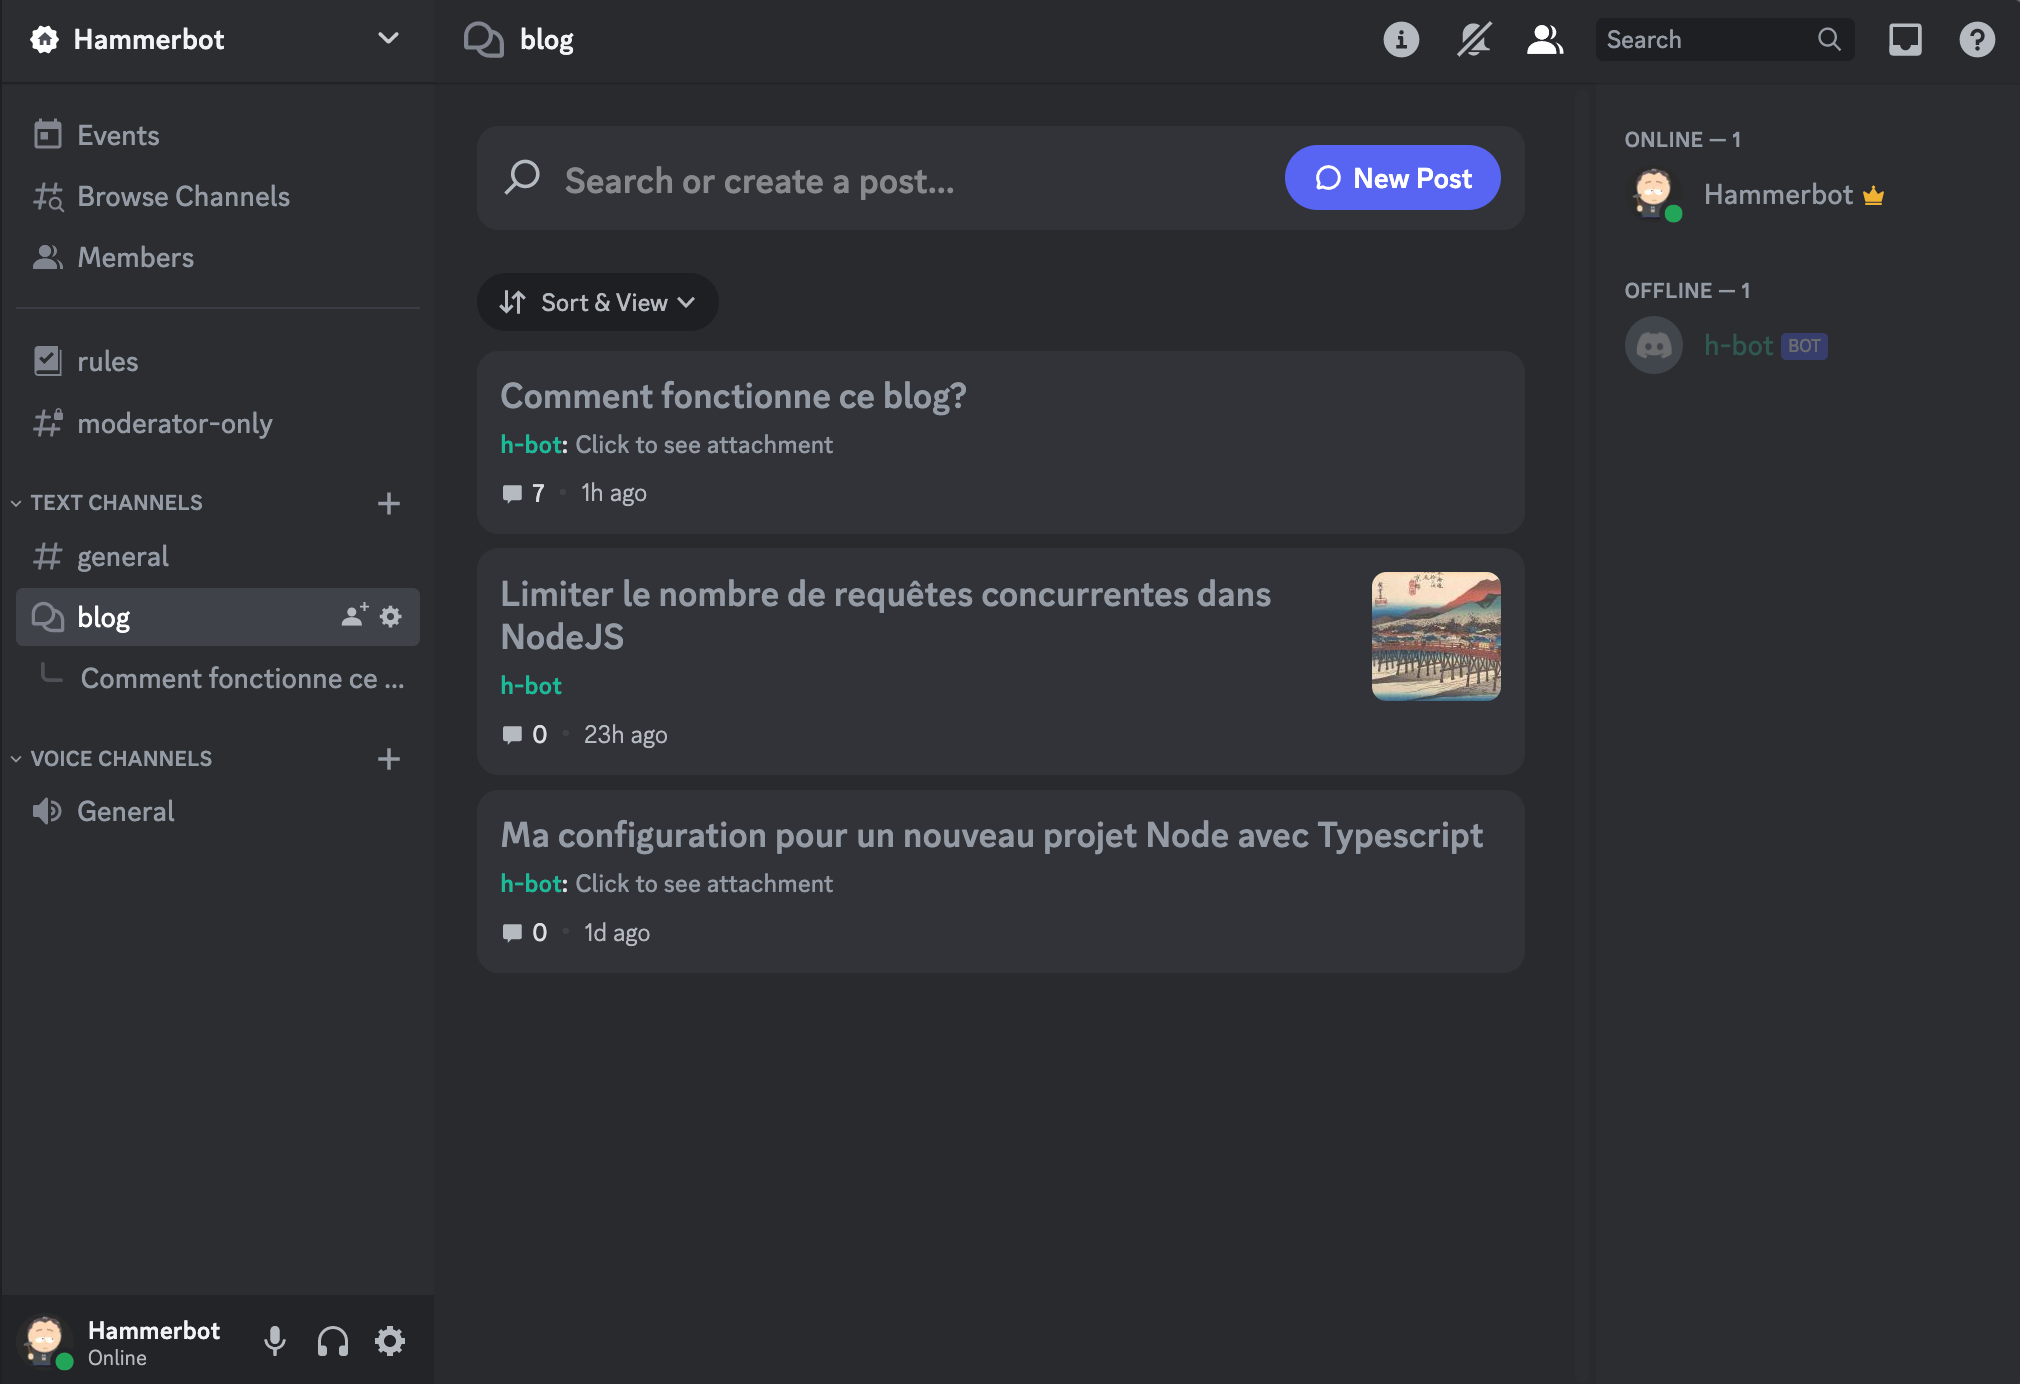Click the Hammerbot user avatar at bottom
This screenshot has height=1384, width=2020.
[45, 1339]
